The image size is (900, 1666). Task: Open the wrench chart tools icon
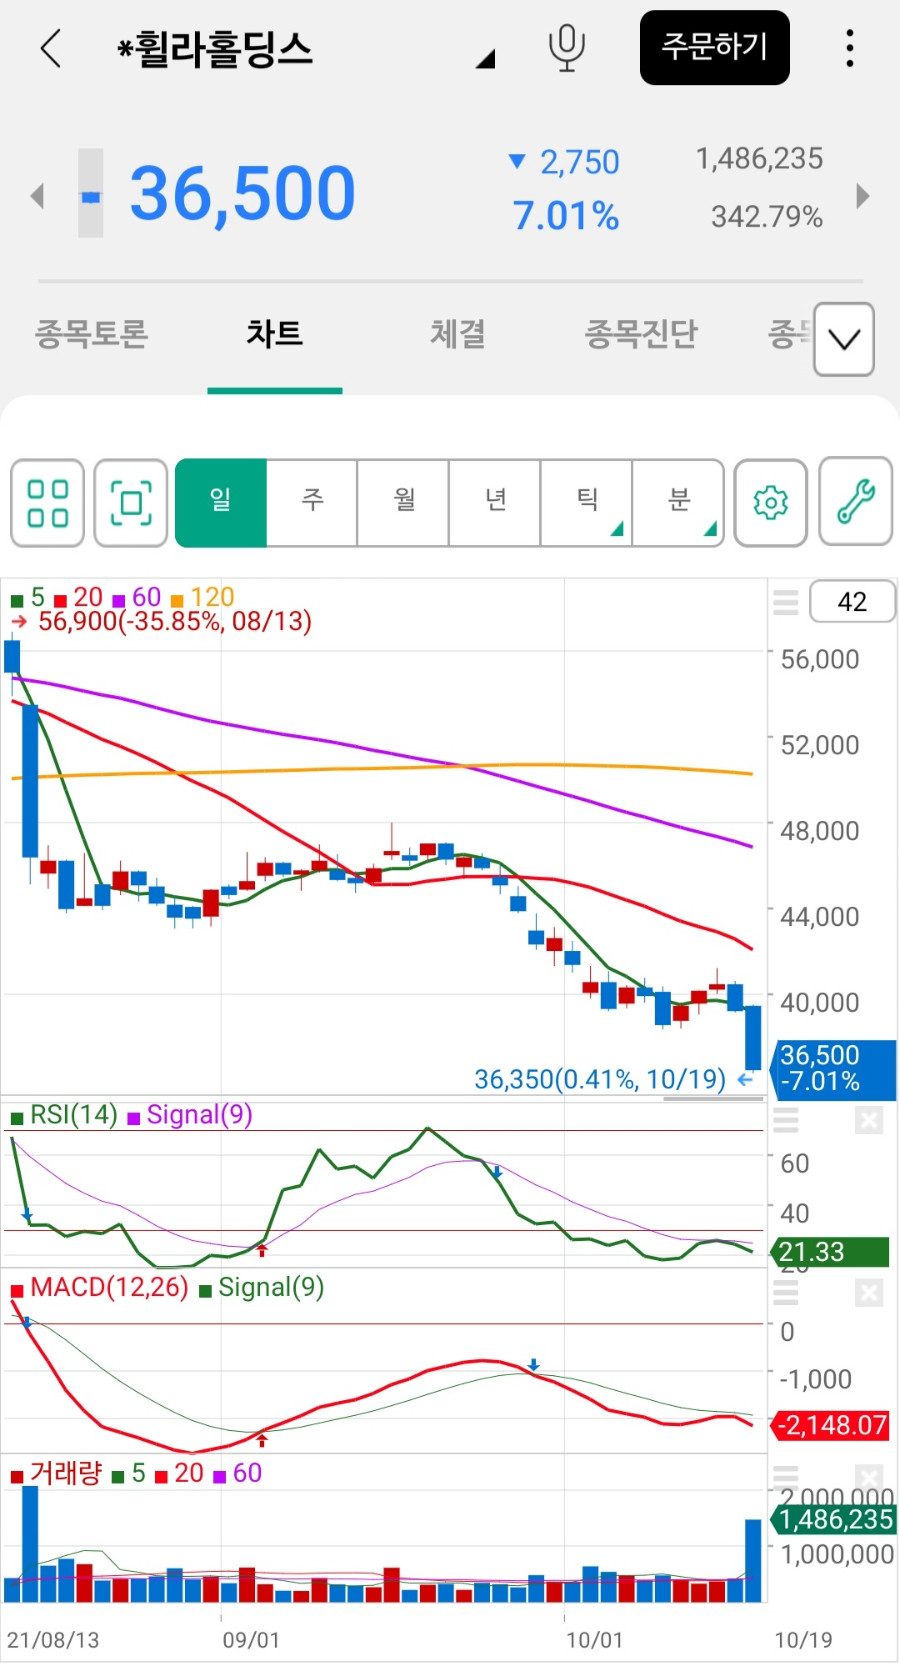[856, 501]
